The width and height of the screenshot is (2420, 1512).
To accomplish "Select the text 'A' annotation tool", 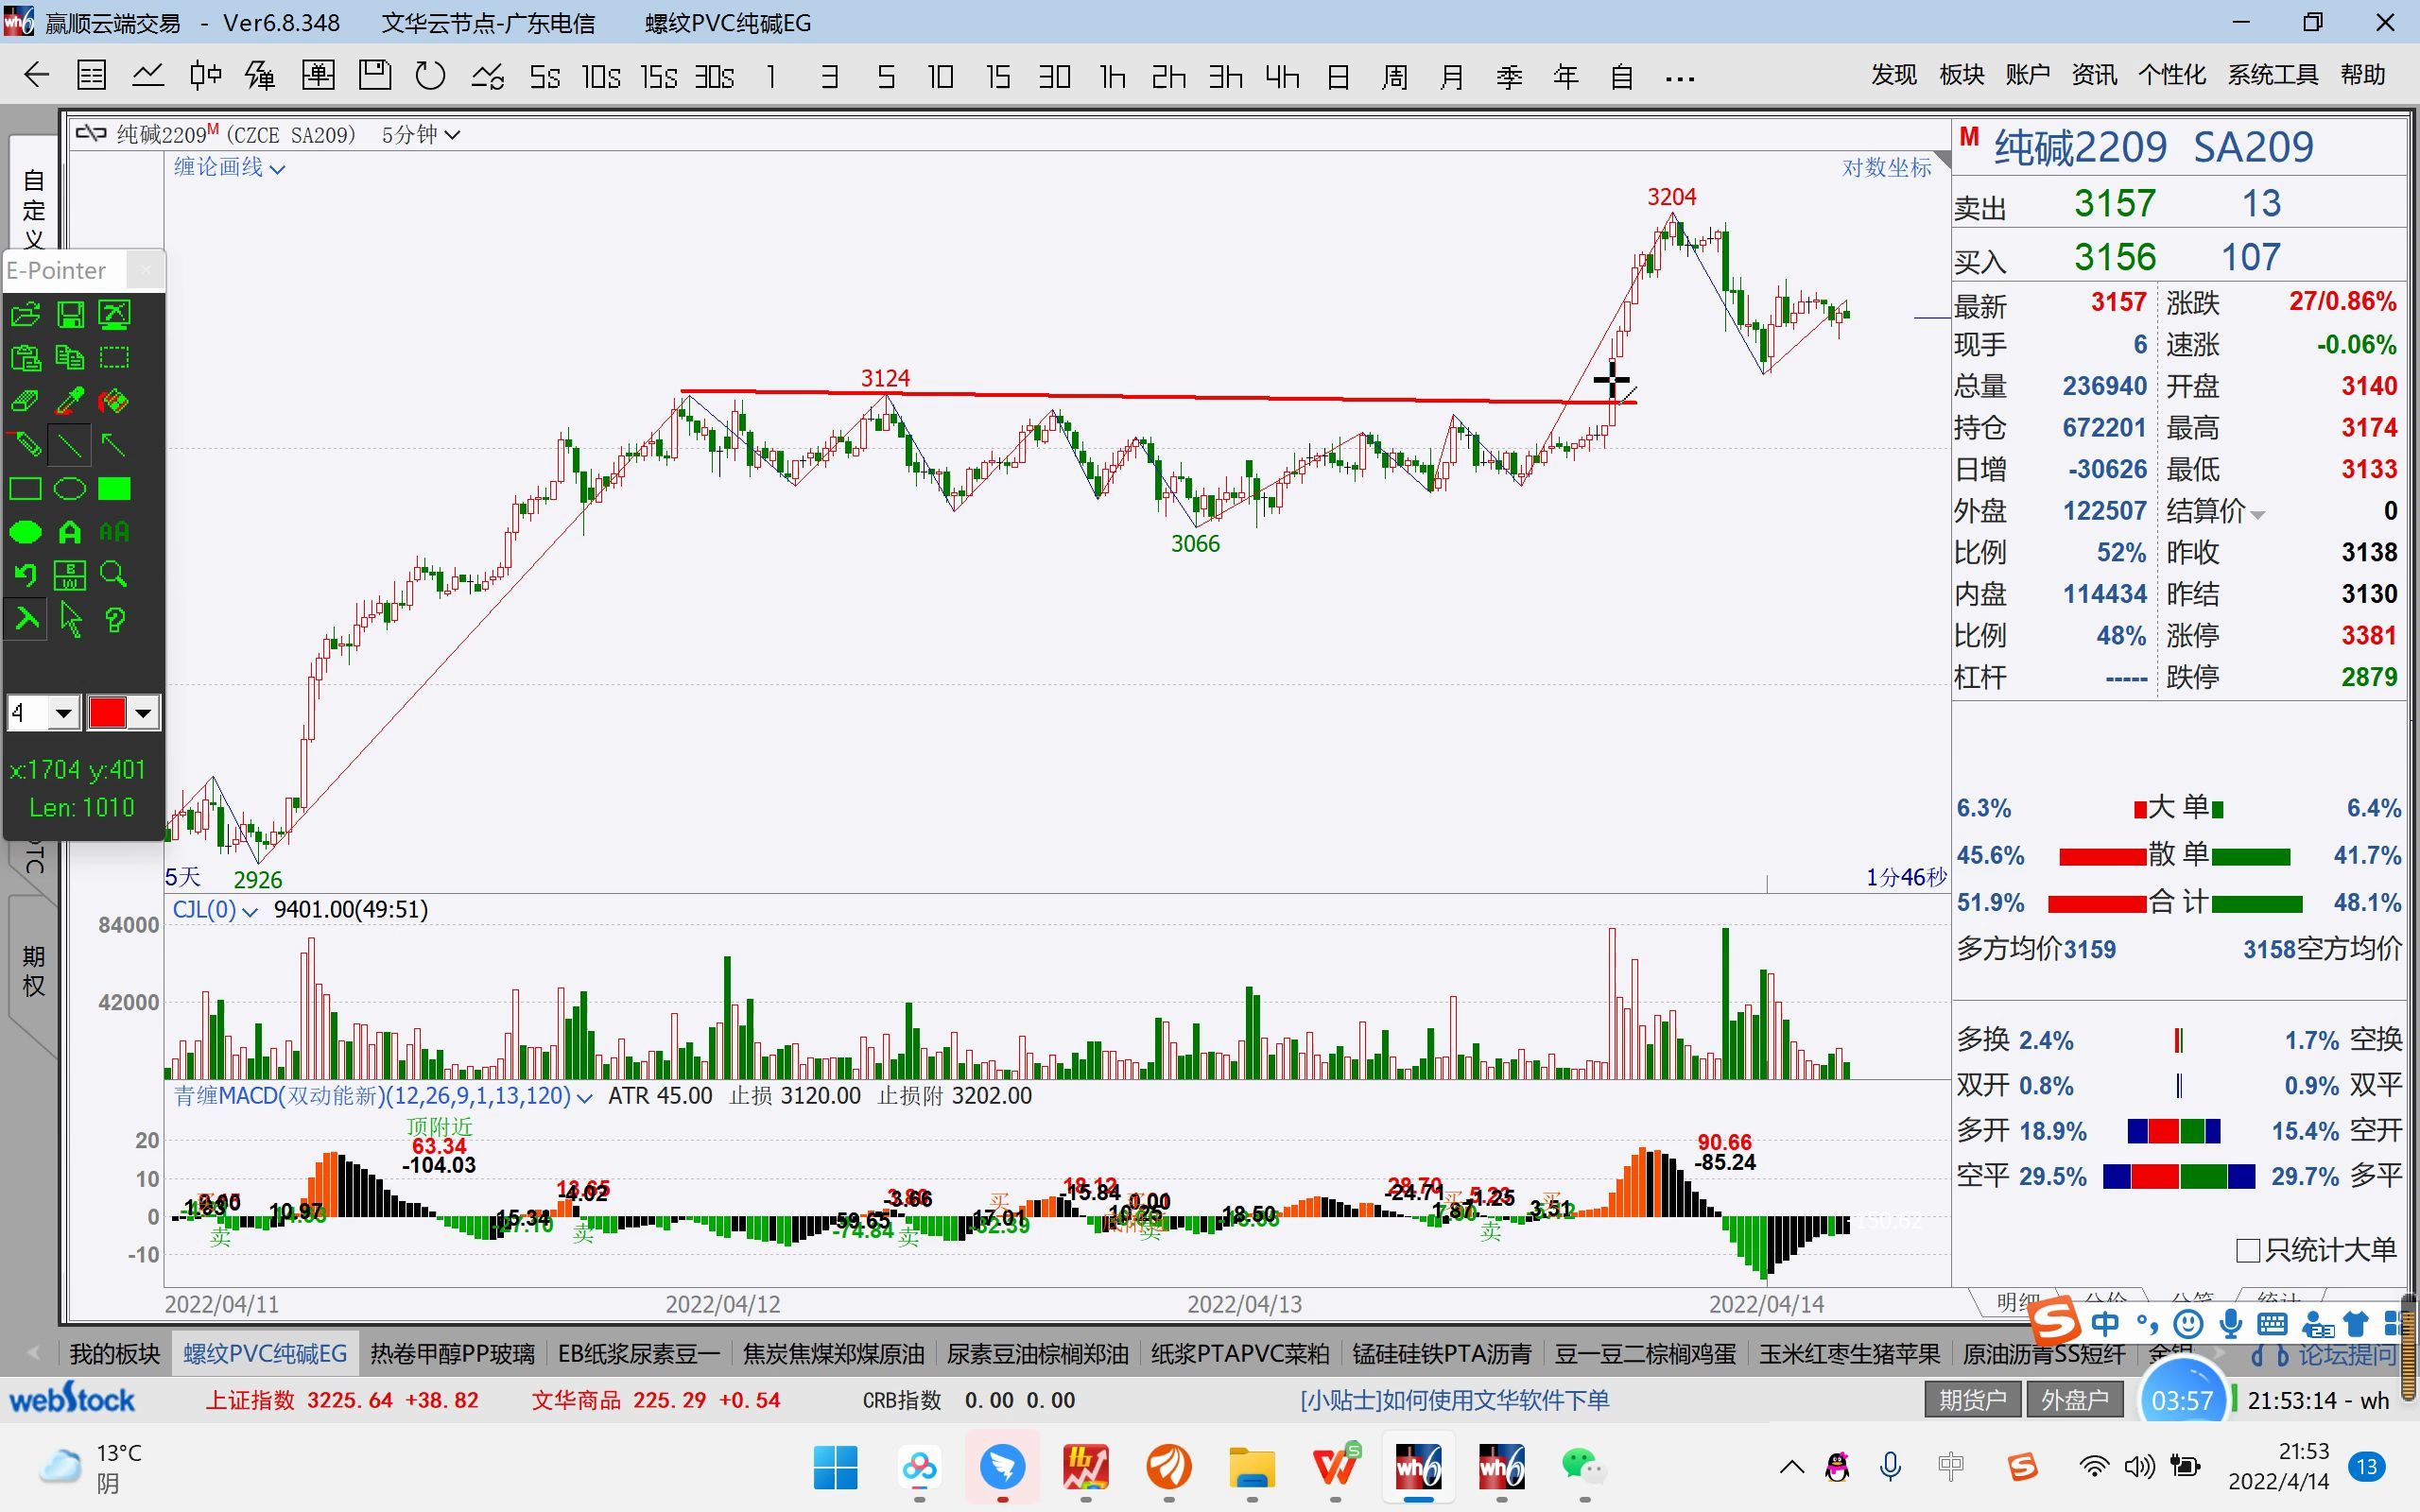I will tap(70, 532).
